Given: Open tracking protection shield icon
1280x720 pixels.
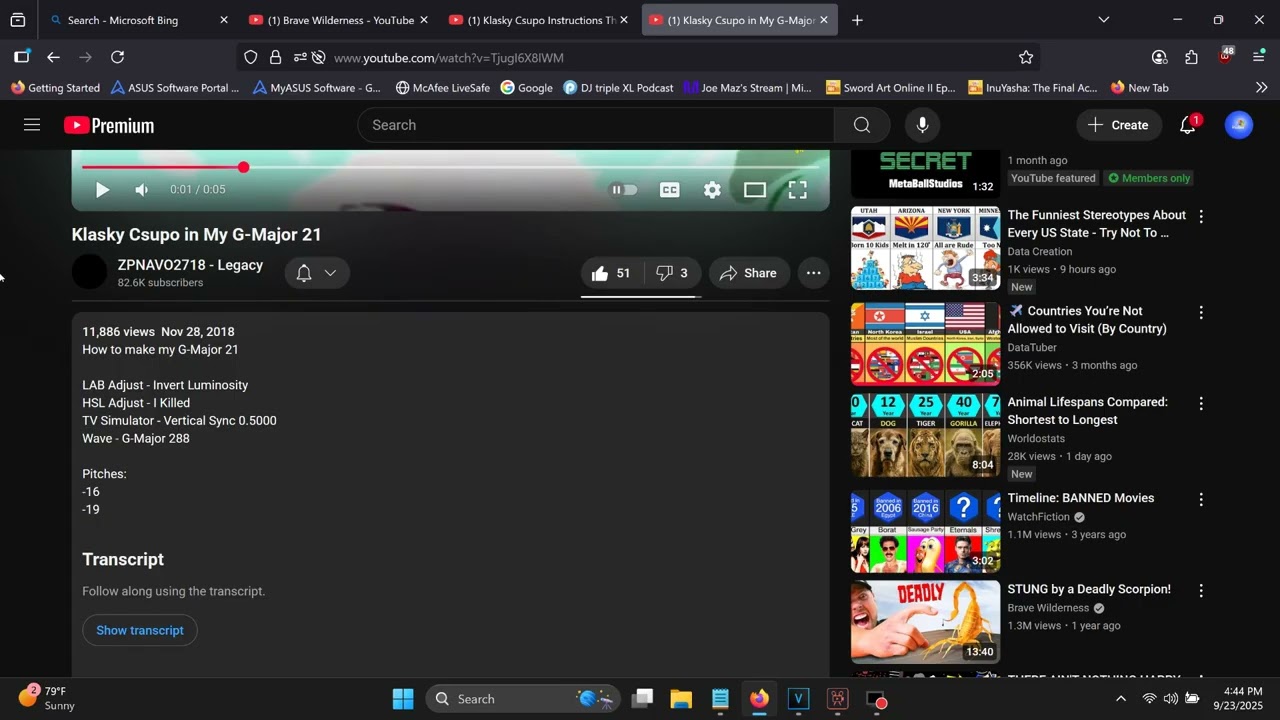Looking at the screenshot, I should pyautogui.click(x=251, y=58).
